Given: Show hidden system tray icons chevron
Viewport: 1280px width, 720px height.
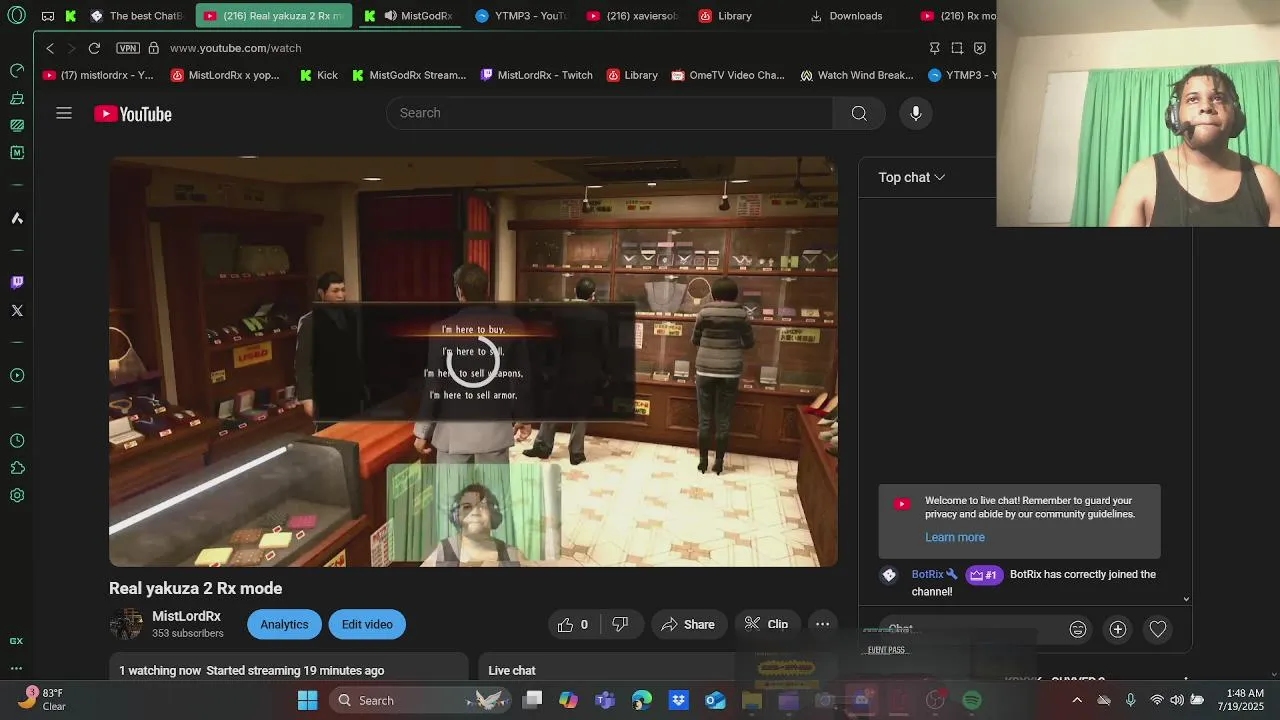Looking at the screenshot, I should [1077, 700].
